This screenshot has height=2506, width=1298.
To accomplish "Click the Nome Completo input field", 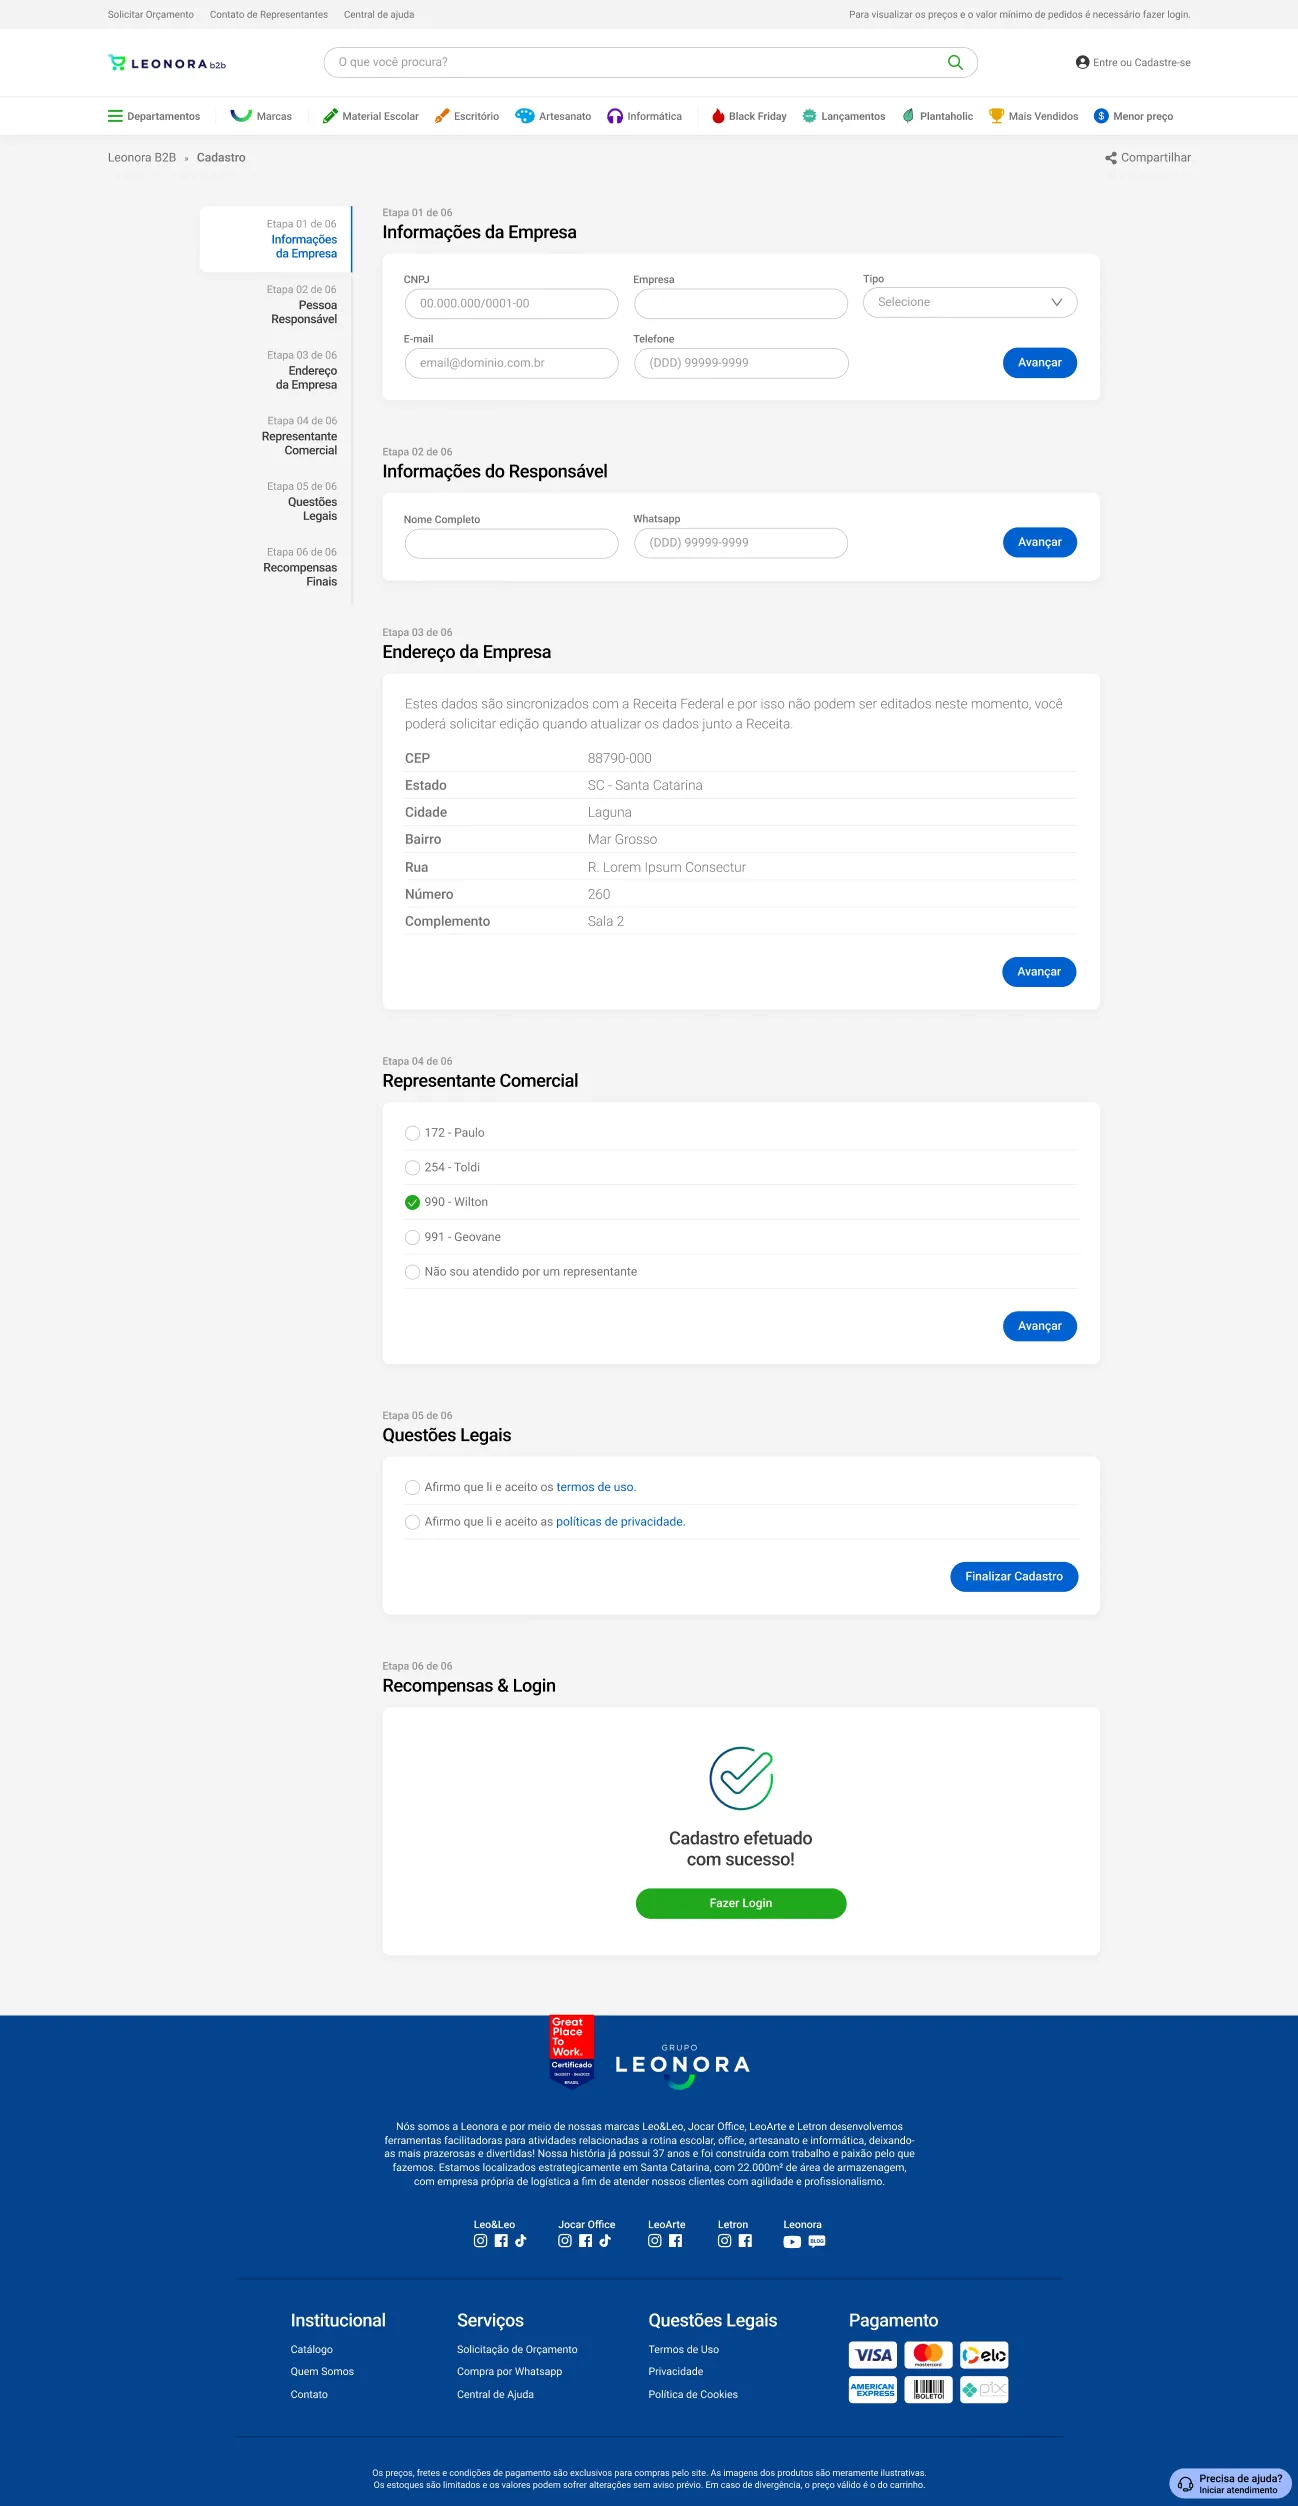I will pos(512,543).
